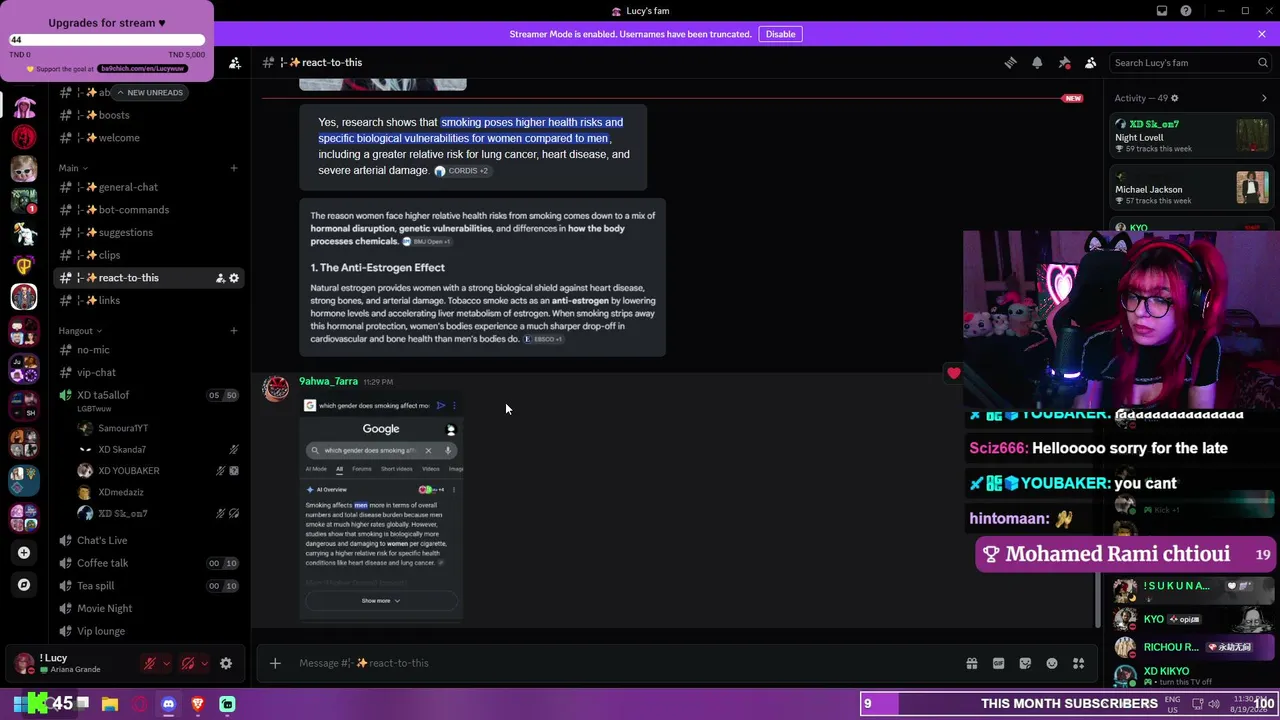Send a gift icon
The width and height of the screenshot is (1280, 720).
[x=971, y=663]
